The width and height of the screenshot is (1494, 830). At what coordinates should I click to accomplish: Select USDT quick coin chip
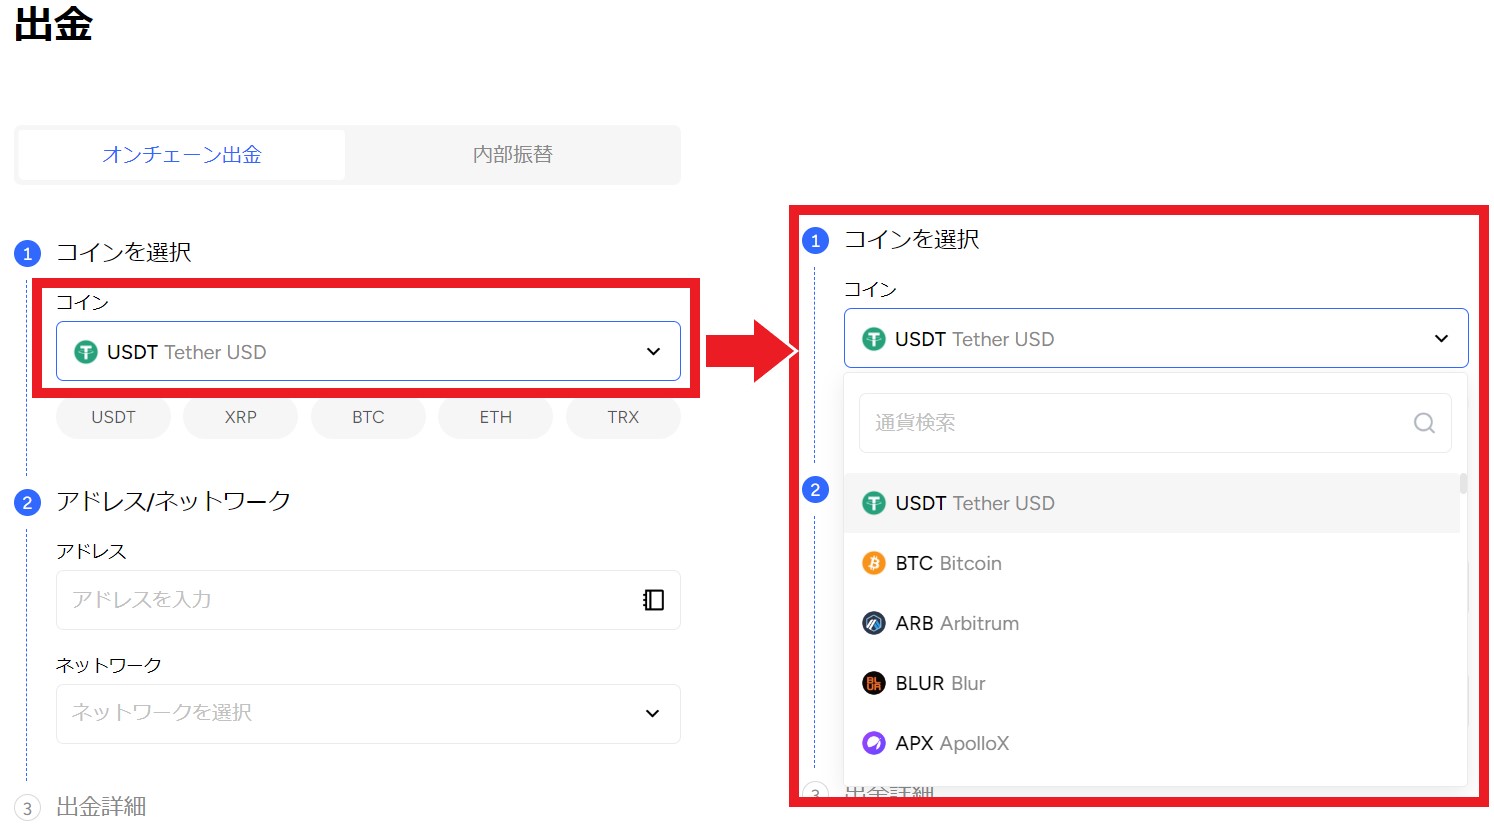pyautogui.click(x=113, y=418)
